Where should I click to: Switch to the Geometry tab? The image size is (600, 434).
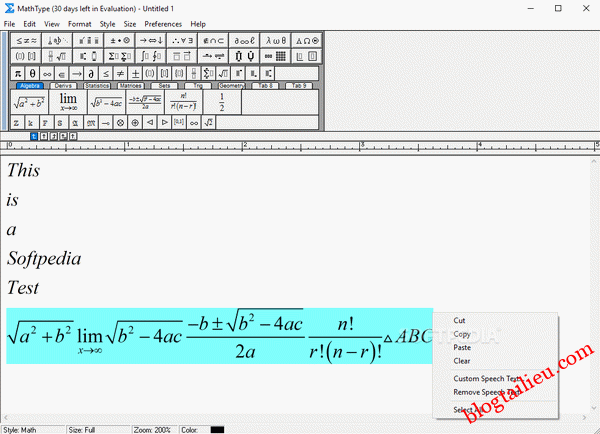coord(232,86)
